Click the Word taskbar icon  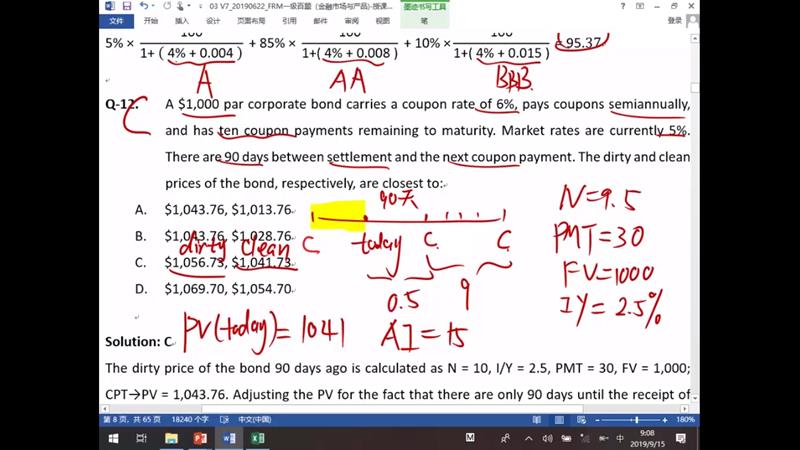229,438
